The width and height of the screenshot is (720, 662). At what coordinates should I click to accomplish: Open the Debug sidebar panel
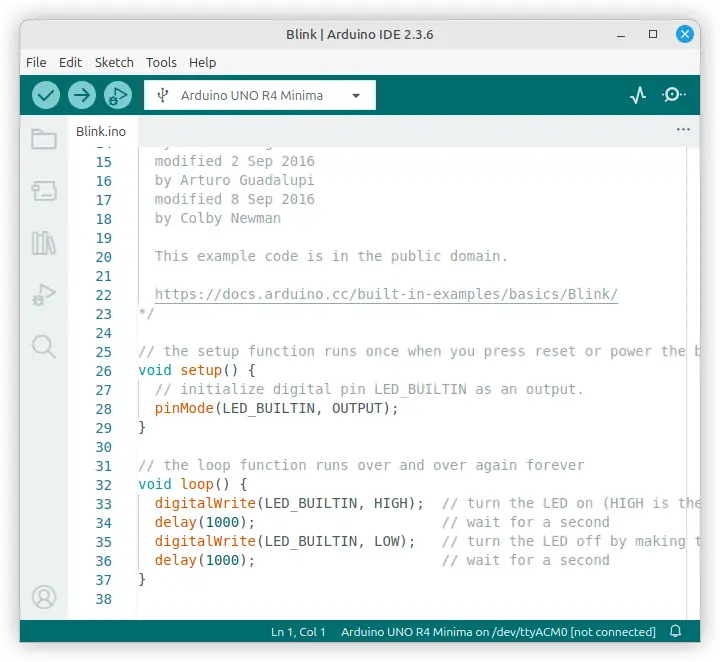(44, 295)
